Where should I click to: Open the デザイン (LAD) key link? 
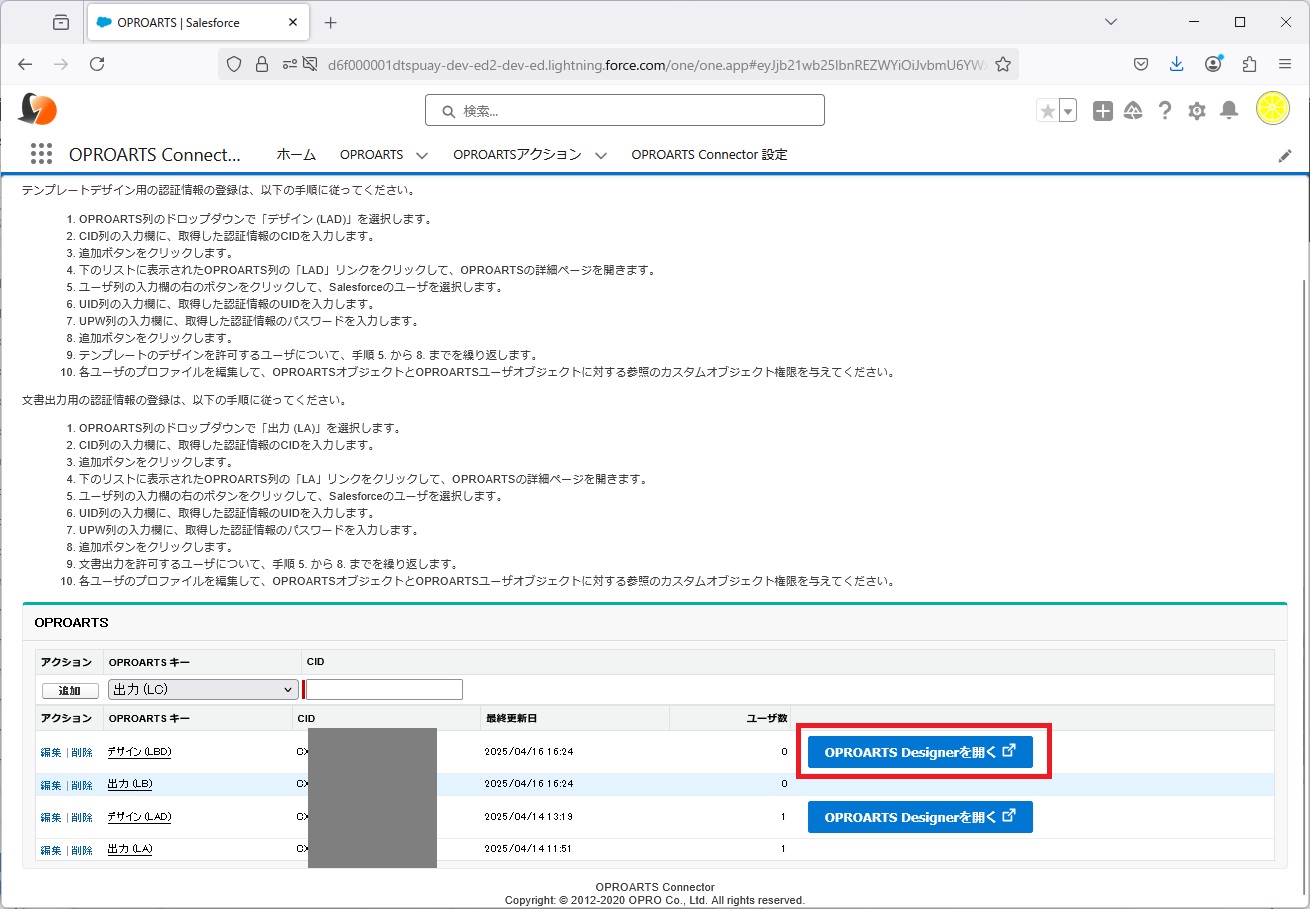(139, 817)
